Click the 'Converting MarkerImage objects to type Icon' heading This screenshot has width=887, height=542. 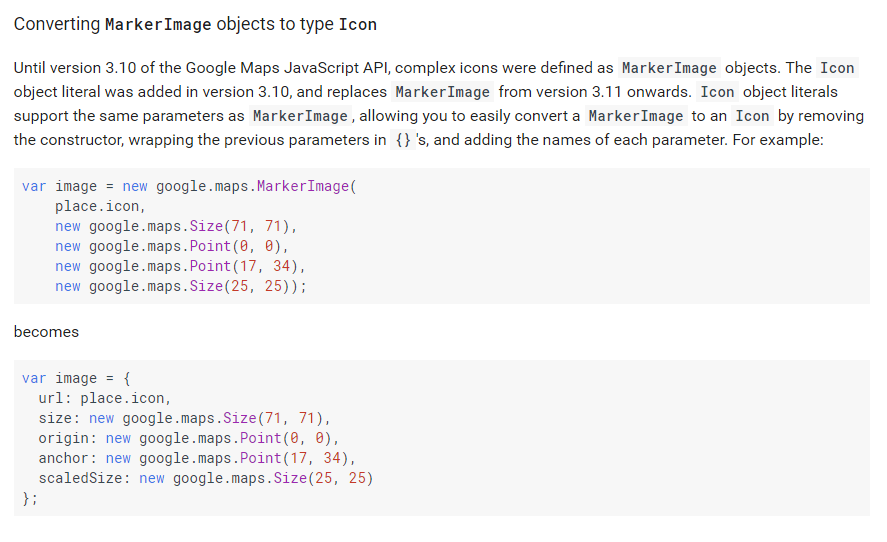[x=195, y=24]
